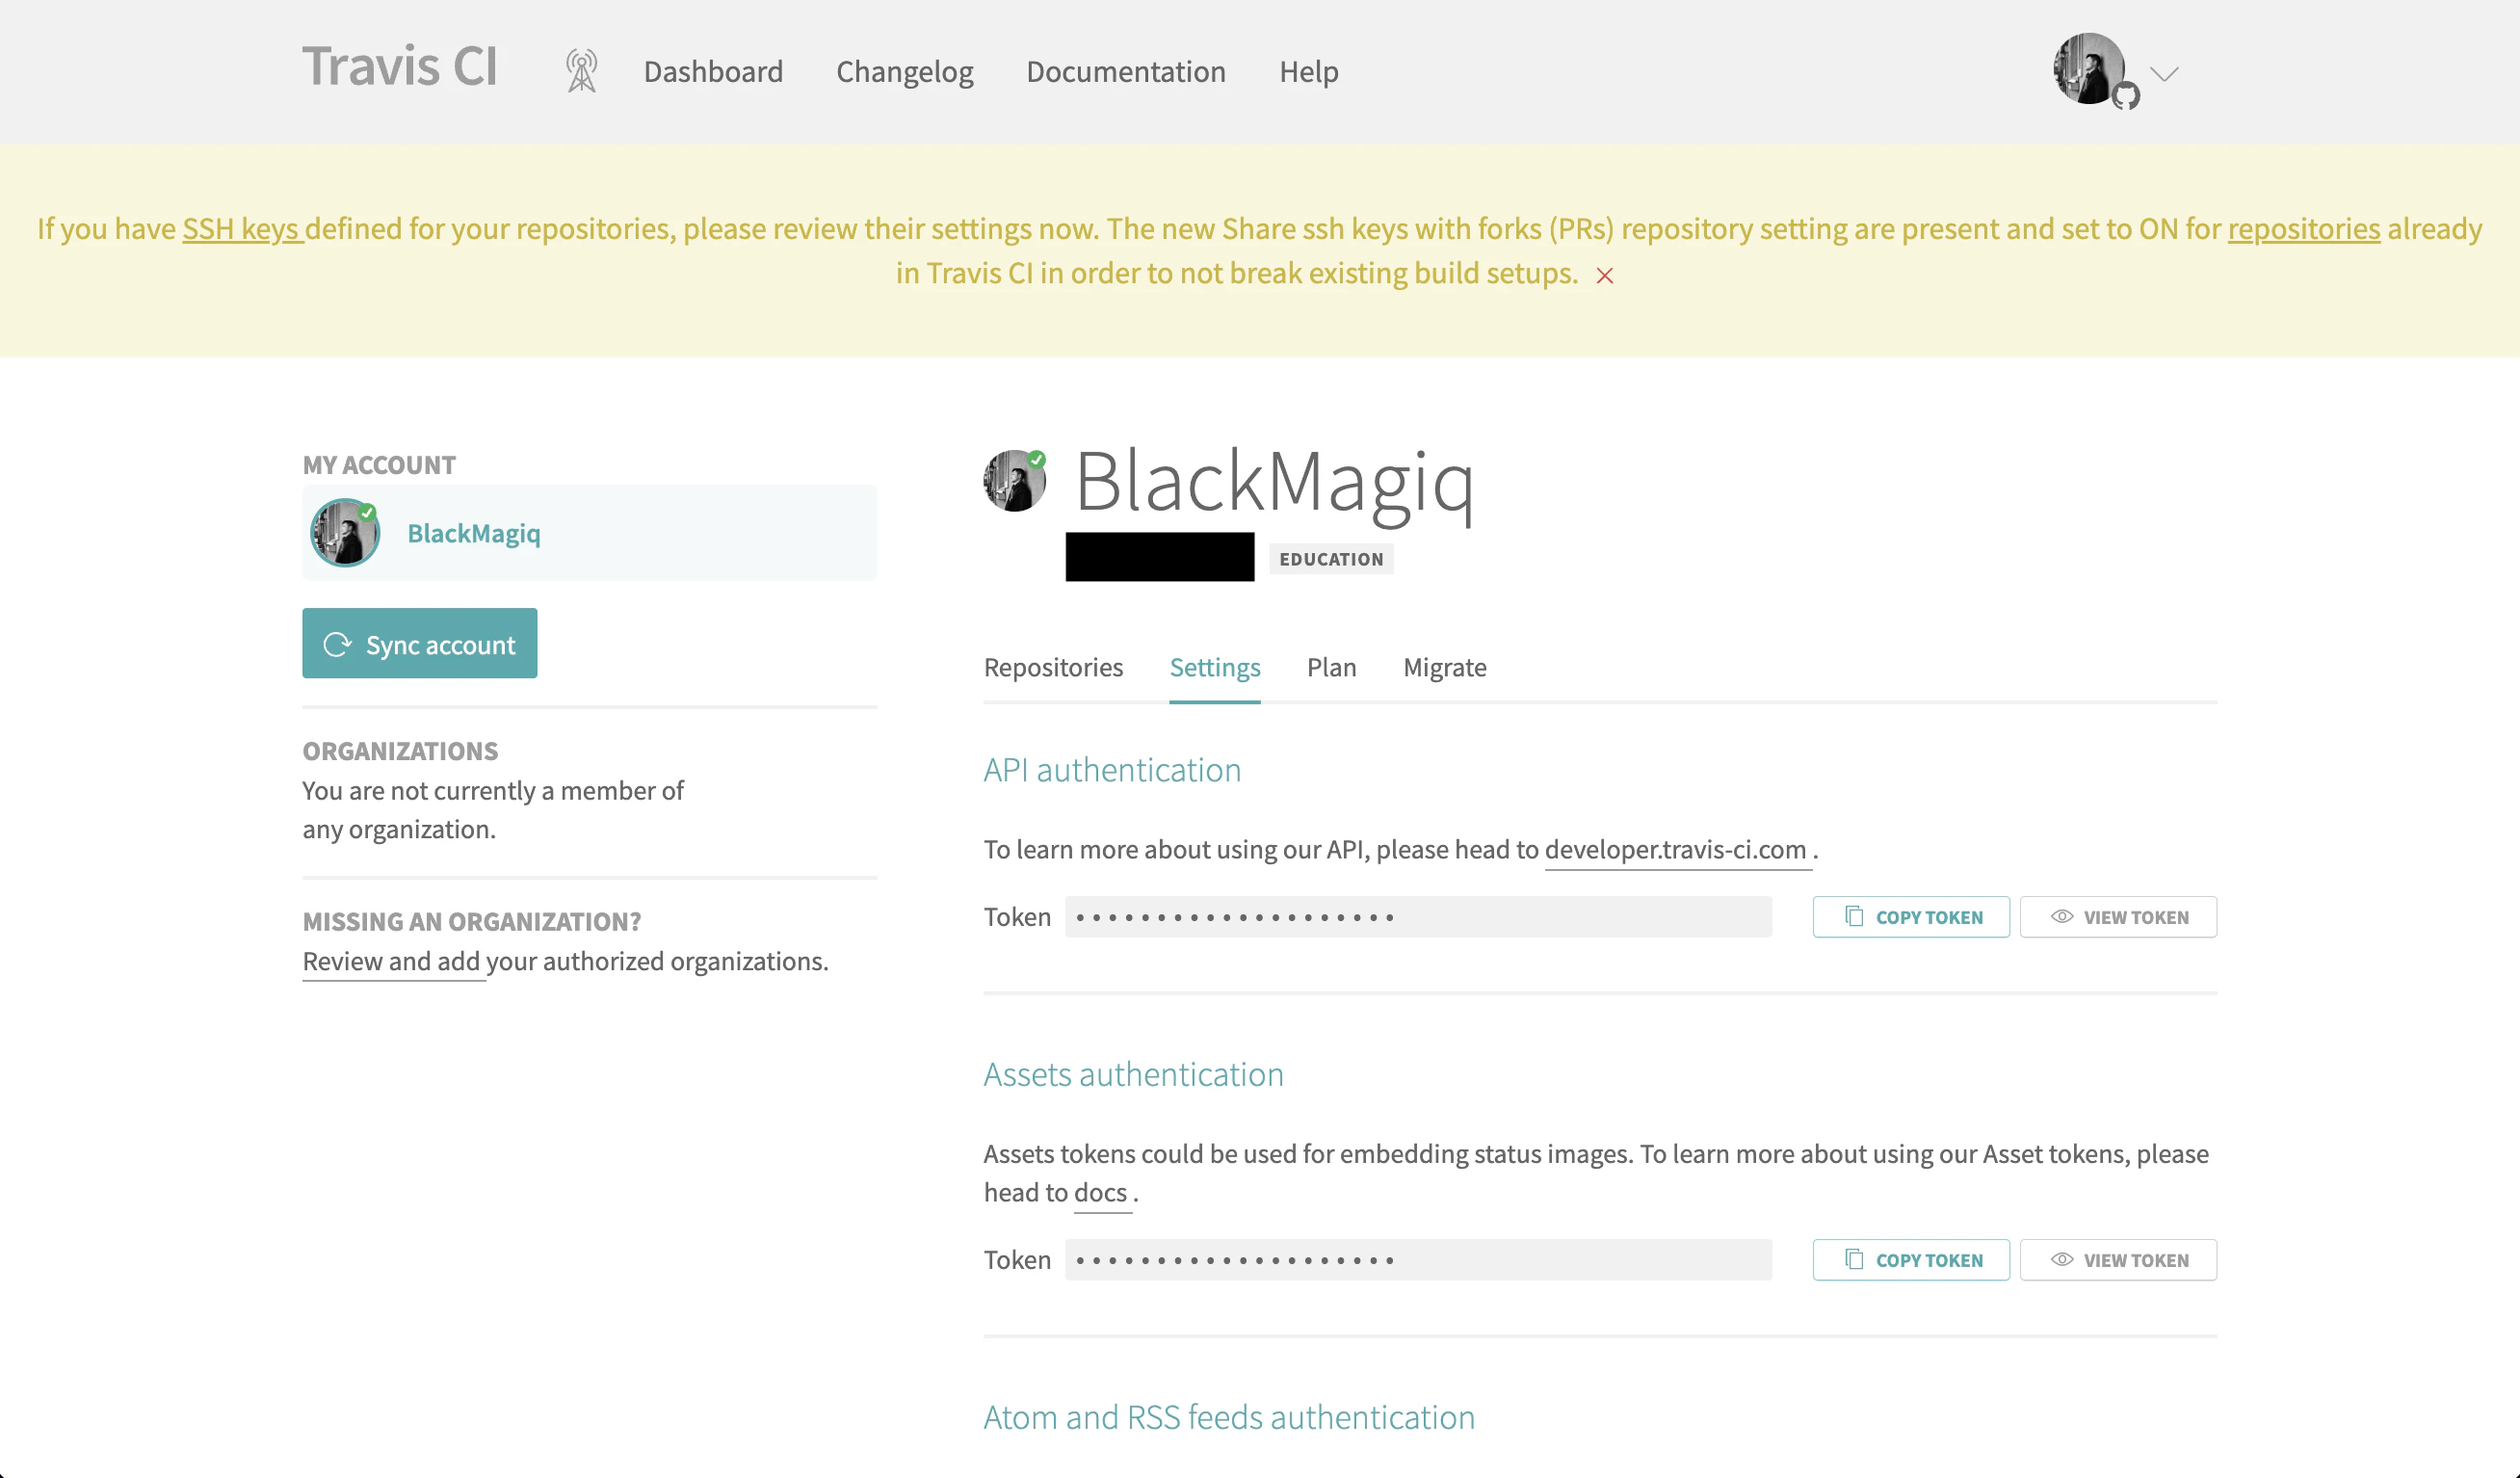Copy the Assets authentication token
Viewport: 2520px width, 1478px height.
pyautogui.click(x=1911, y=1260)
